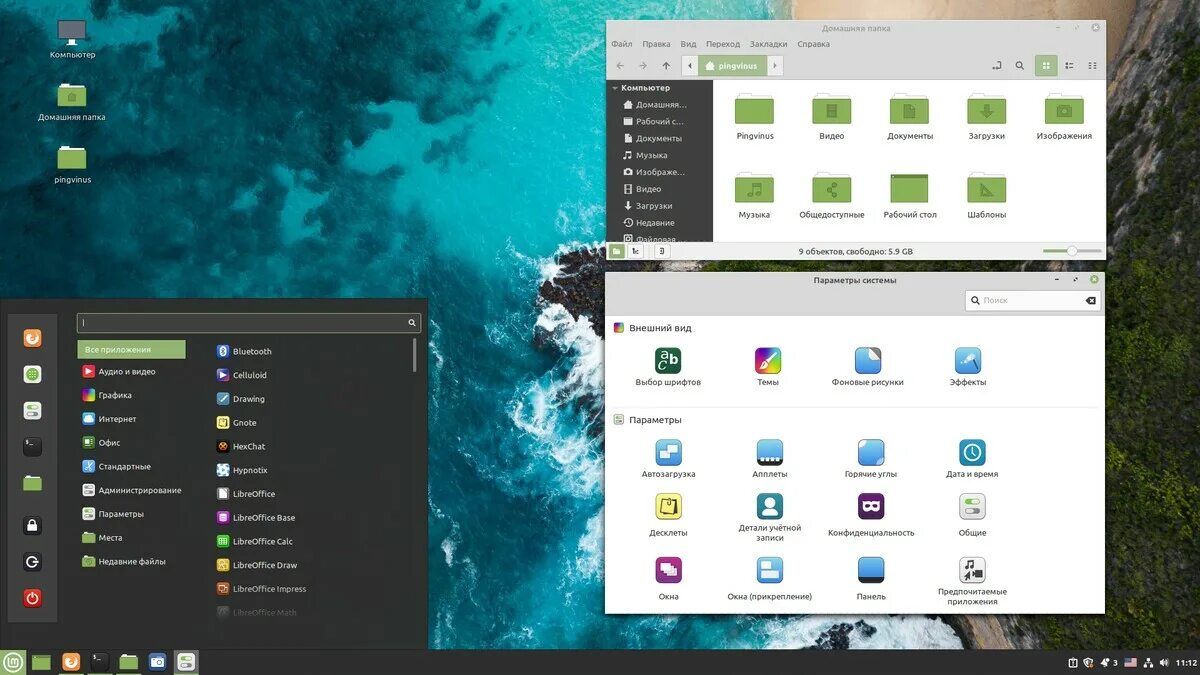Open Панель settings module
The height and width of the screenshot is (675, 1200).
(871, 580)
